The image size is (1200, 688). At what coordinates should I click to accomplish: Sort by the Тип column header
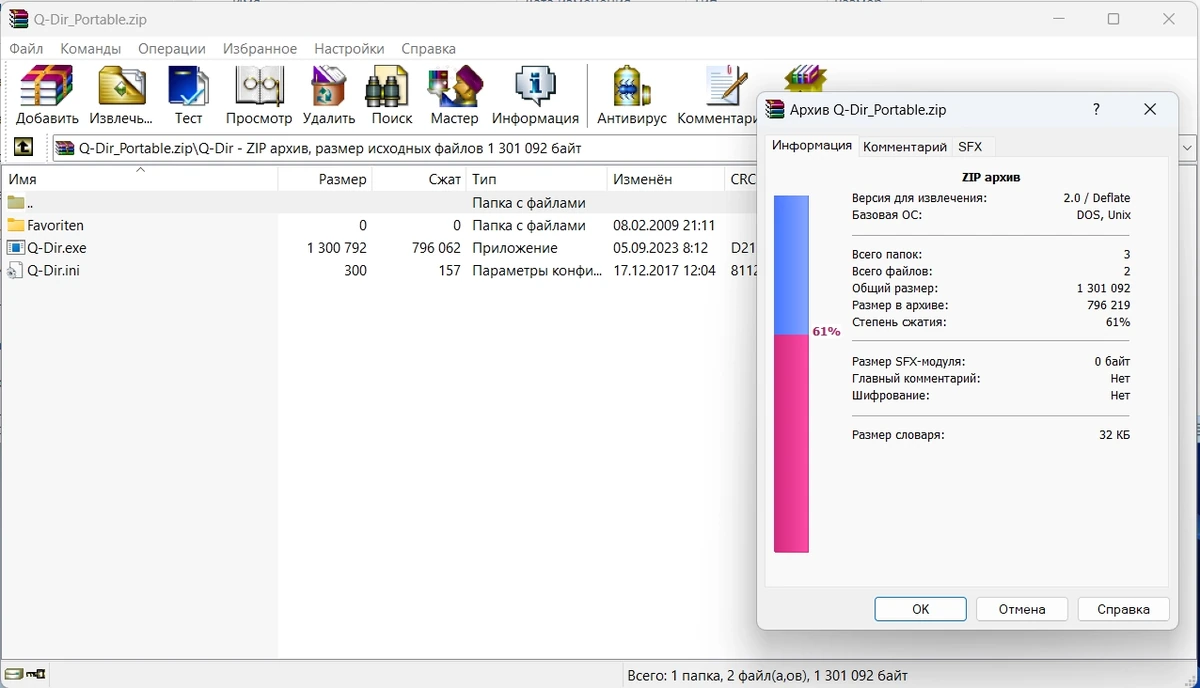(x=537, y=179)
